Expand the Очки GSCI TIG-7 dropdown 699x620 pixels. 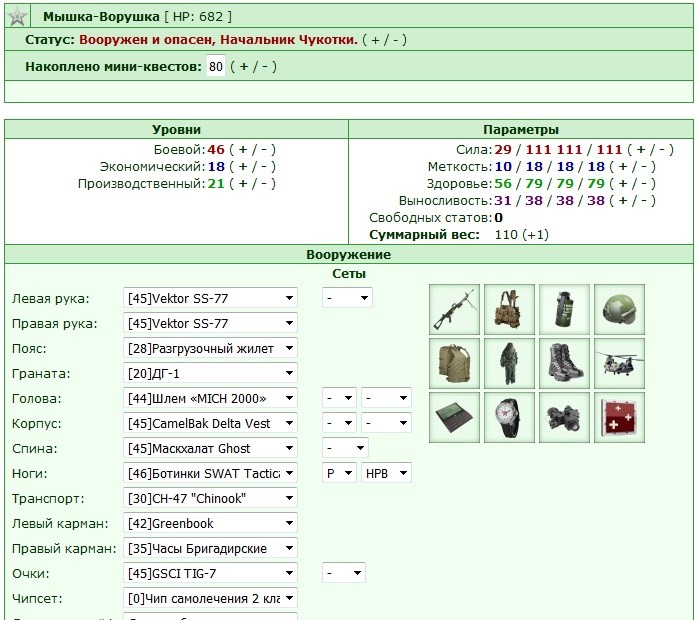[x=210, y=573]
